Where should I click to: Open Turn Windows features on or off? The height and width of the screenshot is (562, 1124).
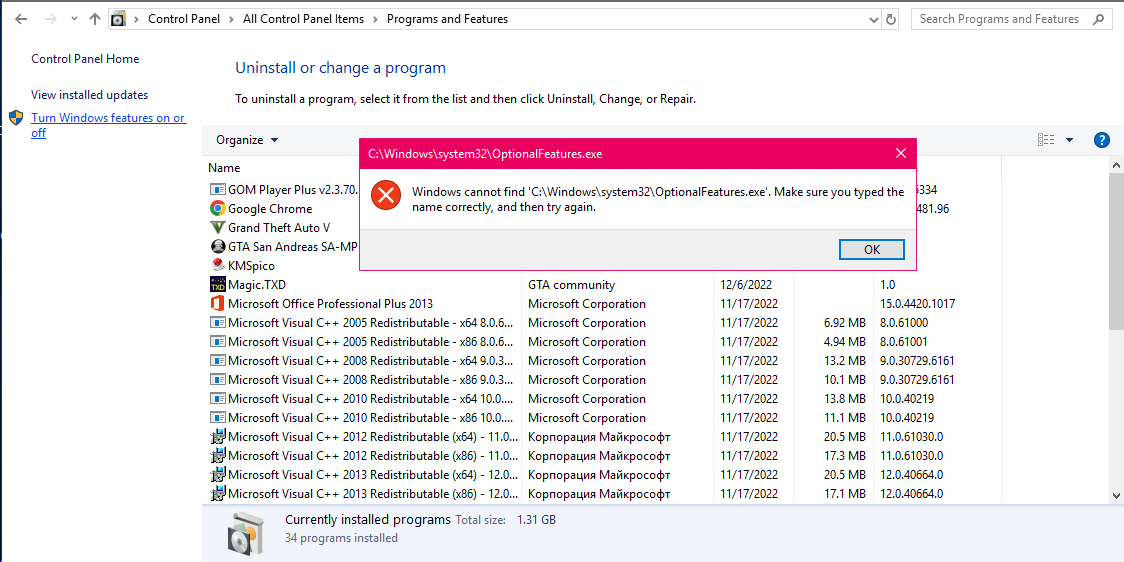click(108, 125)
